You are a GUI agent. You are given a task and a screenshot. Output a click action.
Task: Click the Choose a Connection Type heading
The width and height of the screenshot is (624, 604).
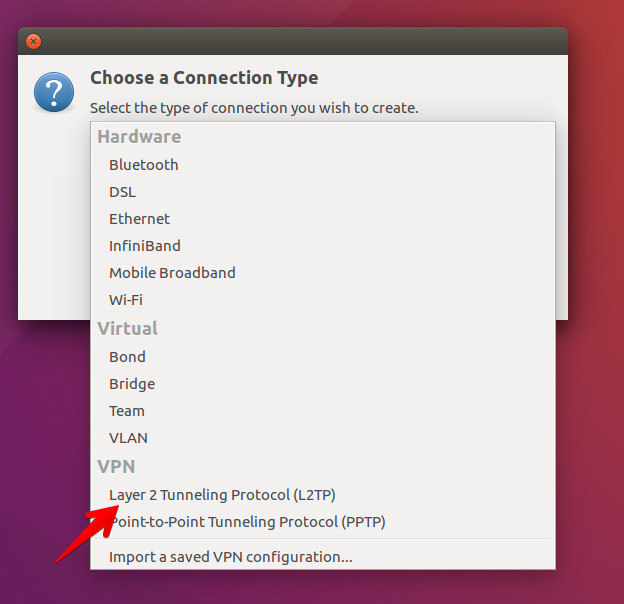(x=204, y=78)
